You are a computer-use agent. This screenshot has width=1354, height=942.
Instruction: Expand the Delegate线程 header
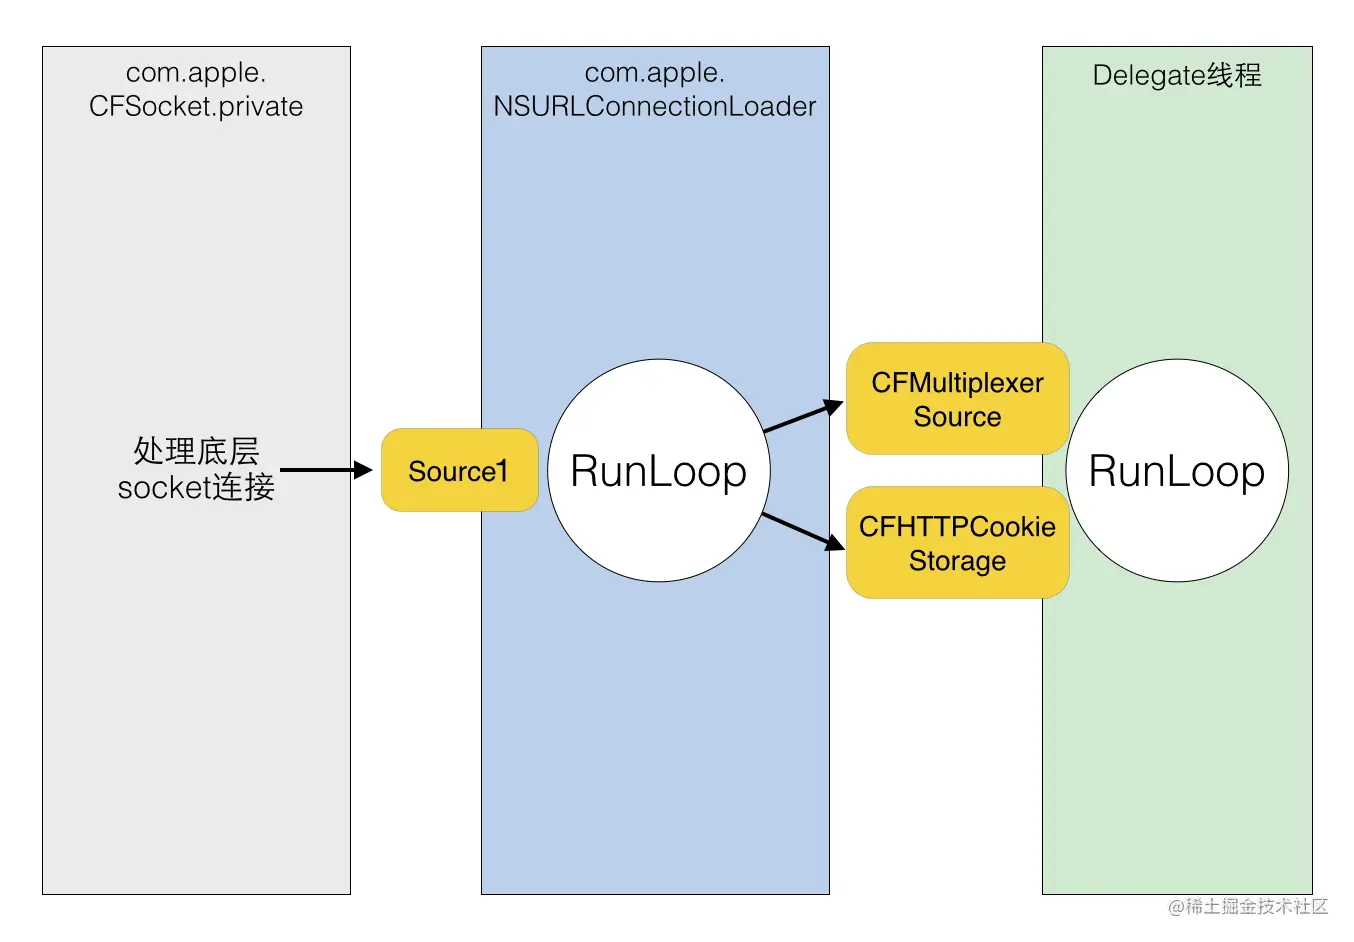pyautogui.click(x=1178, y=75)
